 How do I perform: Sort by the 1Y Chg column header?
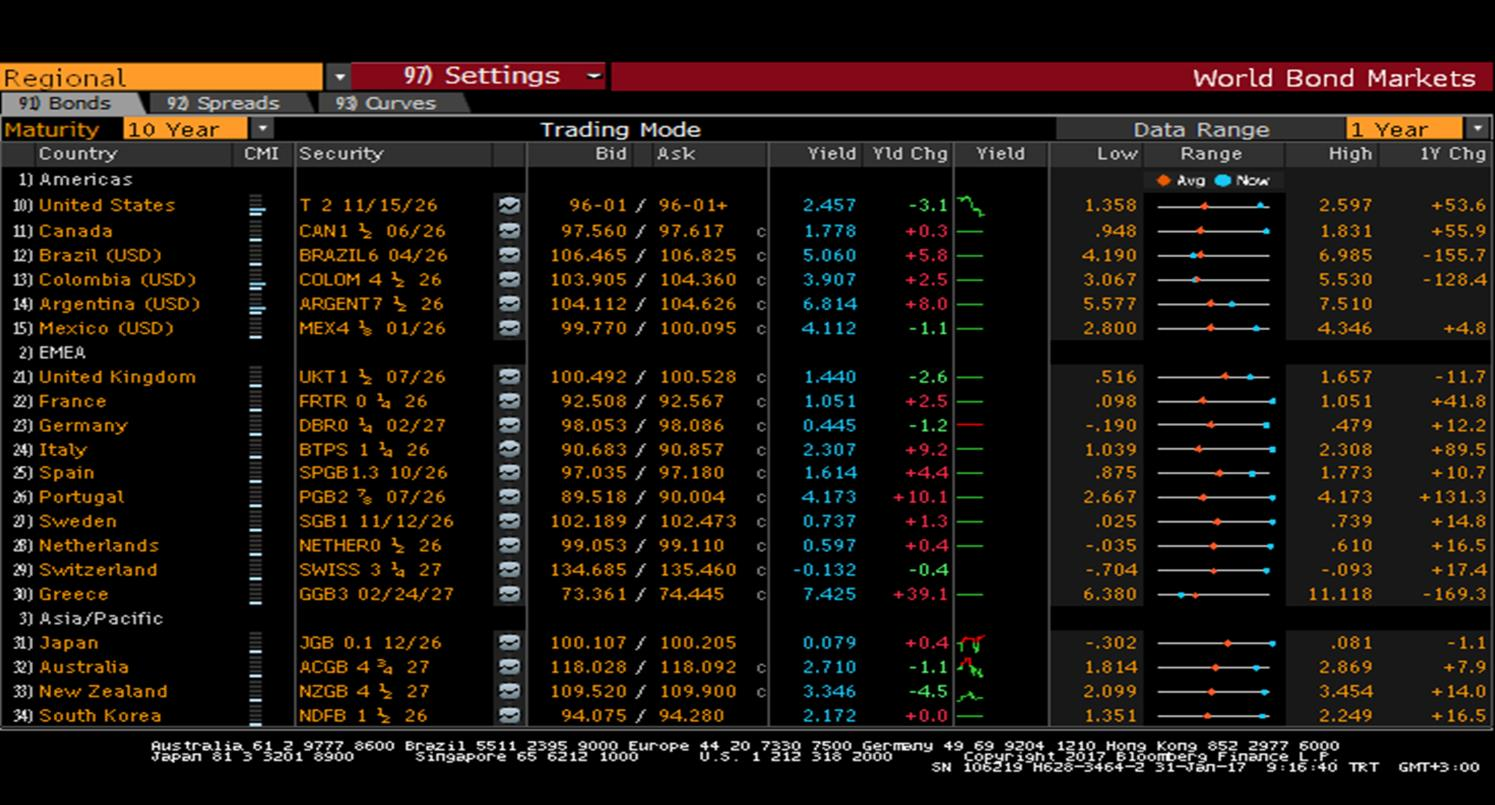click(x=1452, y=154)
